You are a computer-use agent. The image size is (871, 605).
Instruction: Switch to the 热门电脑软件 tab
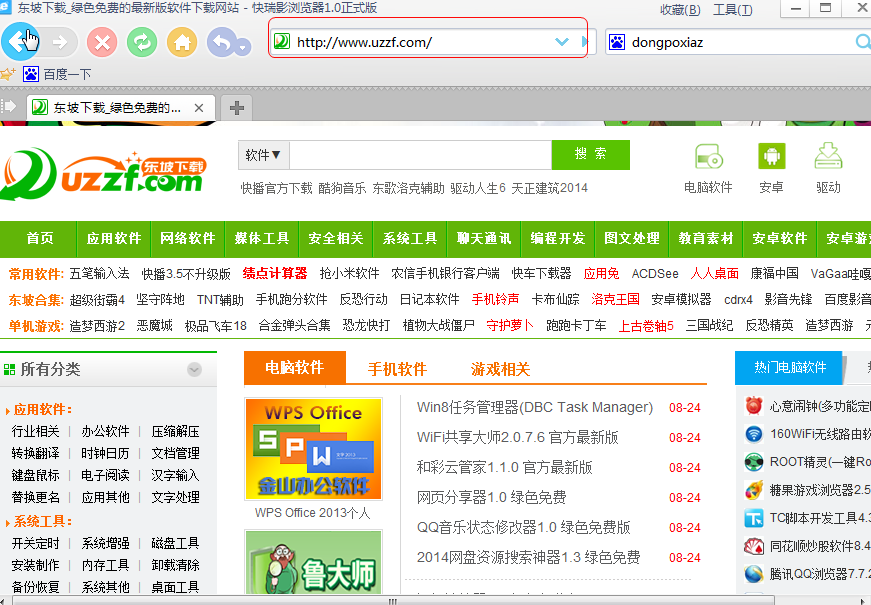tap(789, 367)
